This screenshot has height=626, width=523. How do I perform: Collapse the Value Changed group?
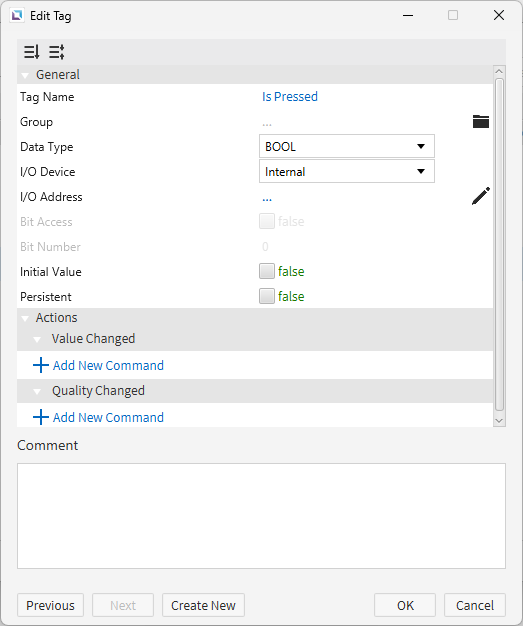click(37, 339)
